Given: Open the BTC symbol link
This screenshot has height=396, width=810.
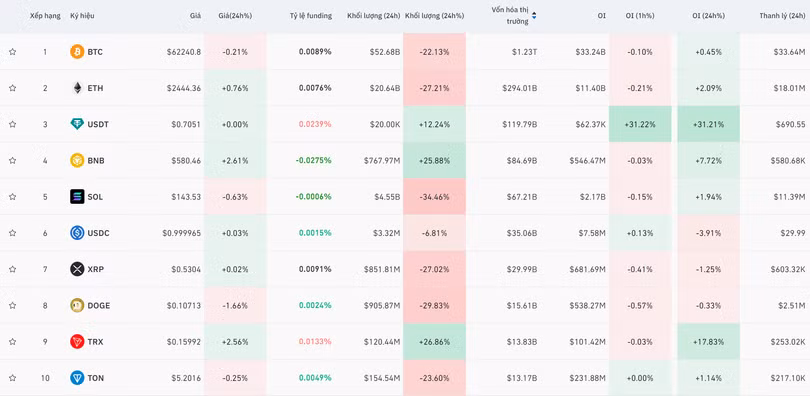Looking at the screenshot, I should [95, 52].
